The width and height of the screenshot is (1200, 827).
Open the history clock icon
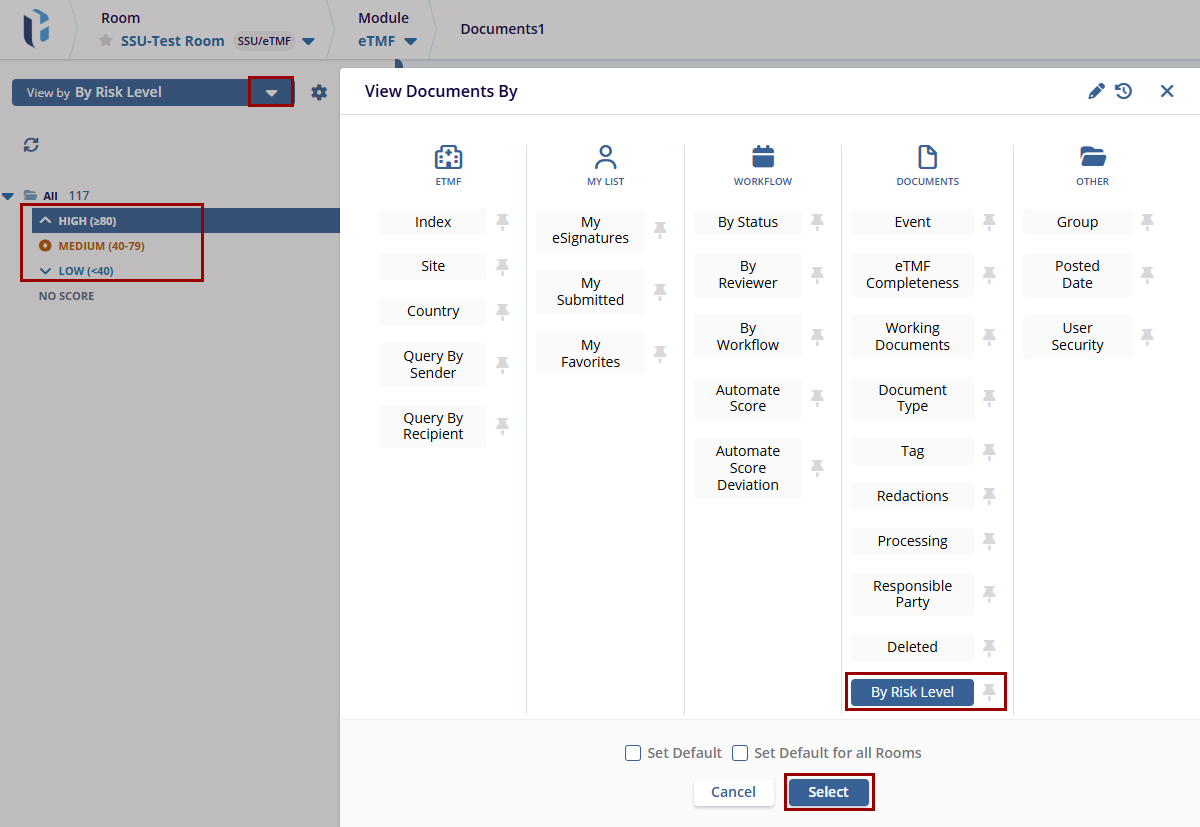(1124, 91)
